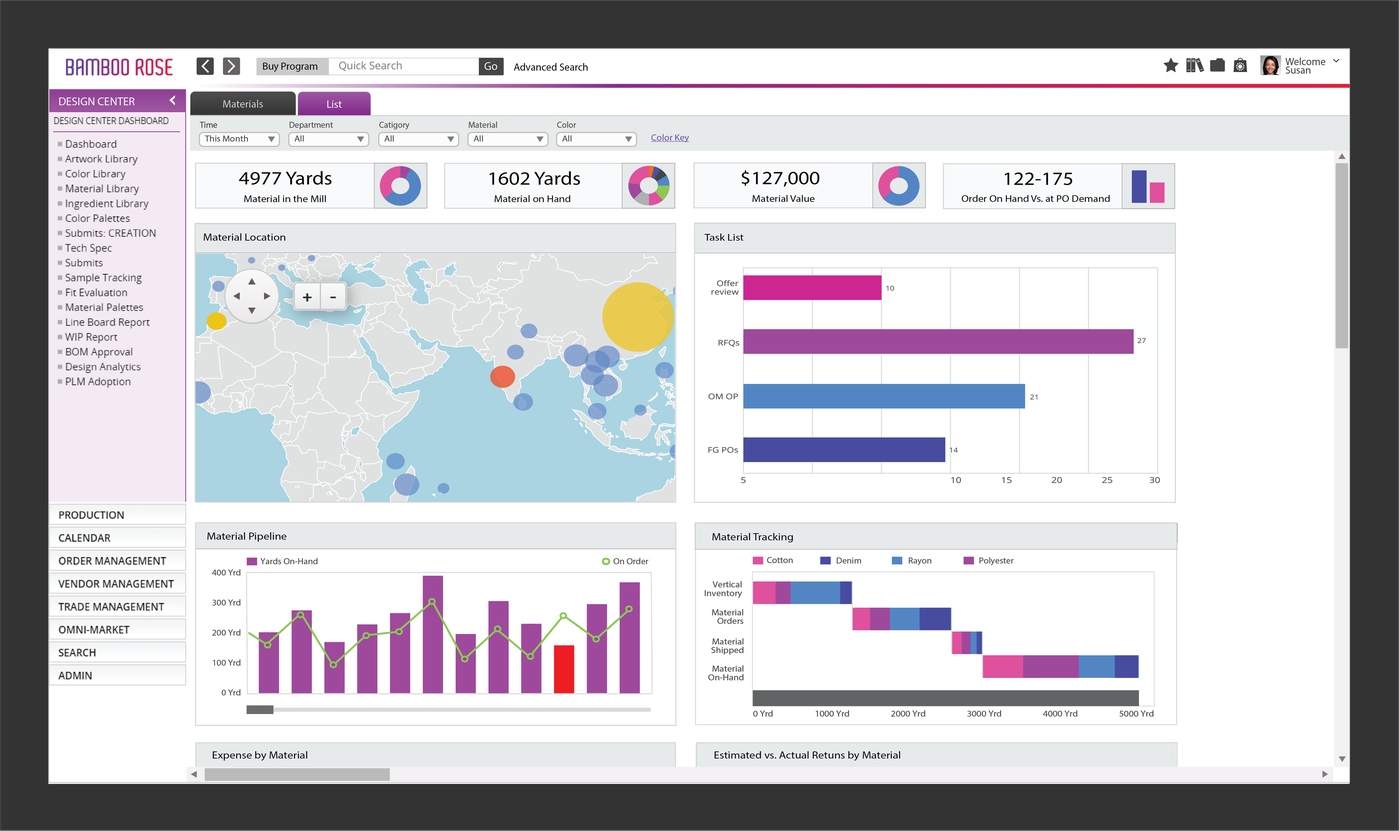Open the library books icon
The height and width of the screenshot is (831, 1399).
1194,66
